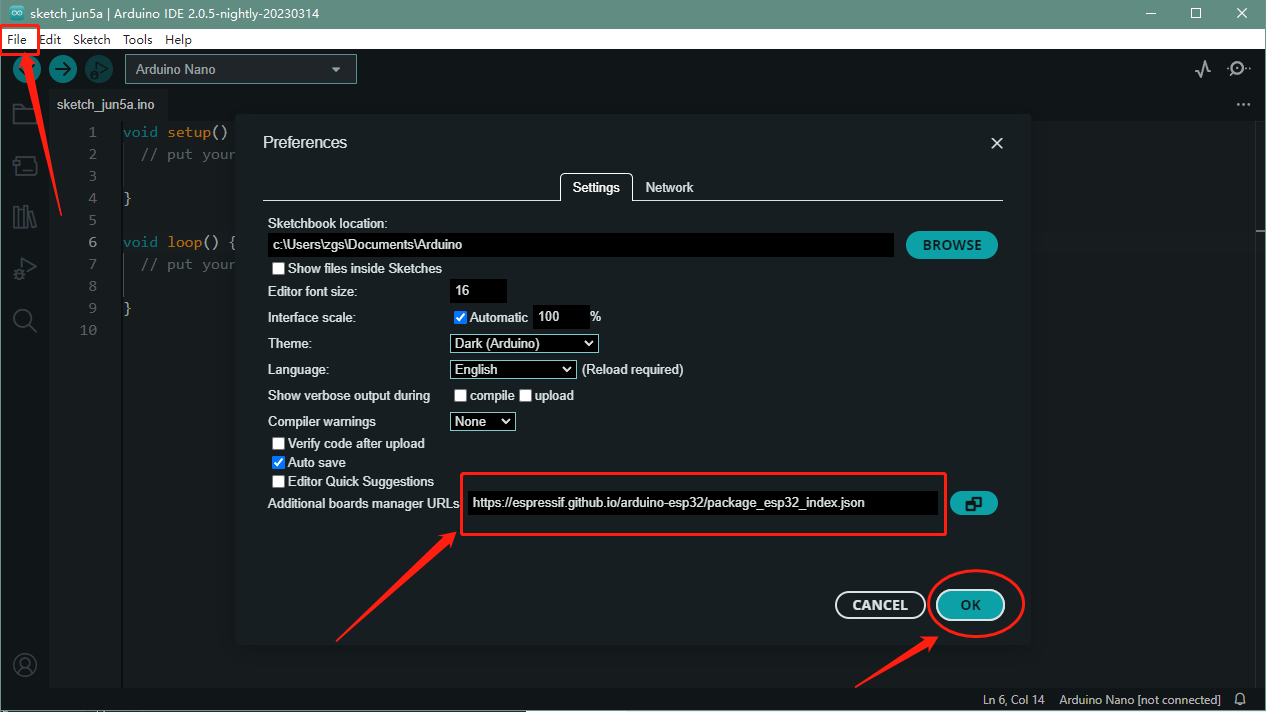
Task: Click the void setup() code line
Action: (176, 132)
